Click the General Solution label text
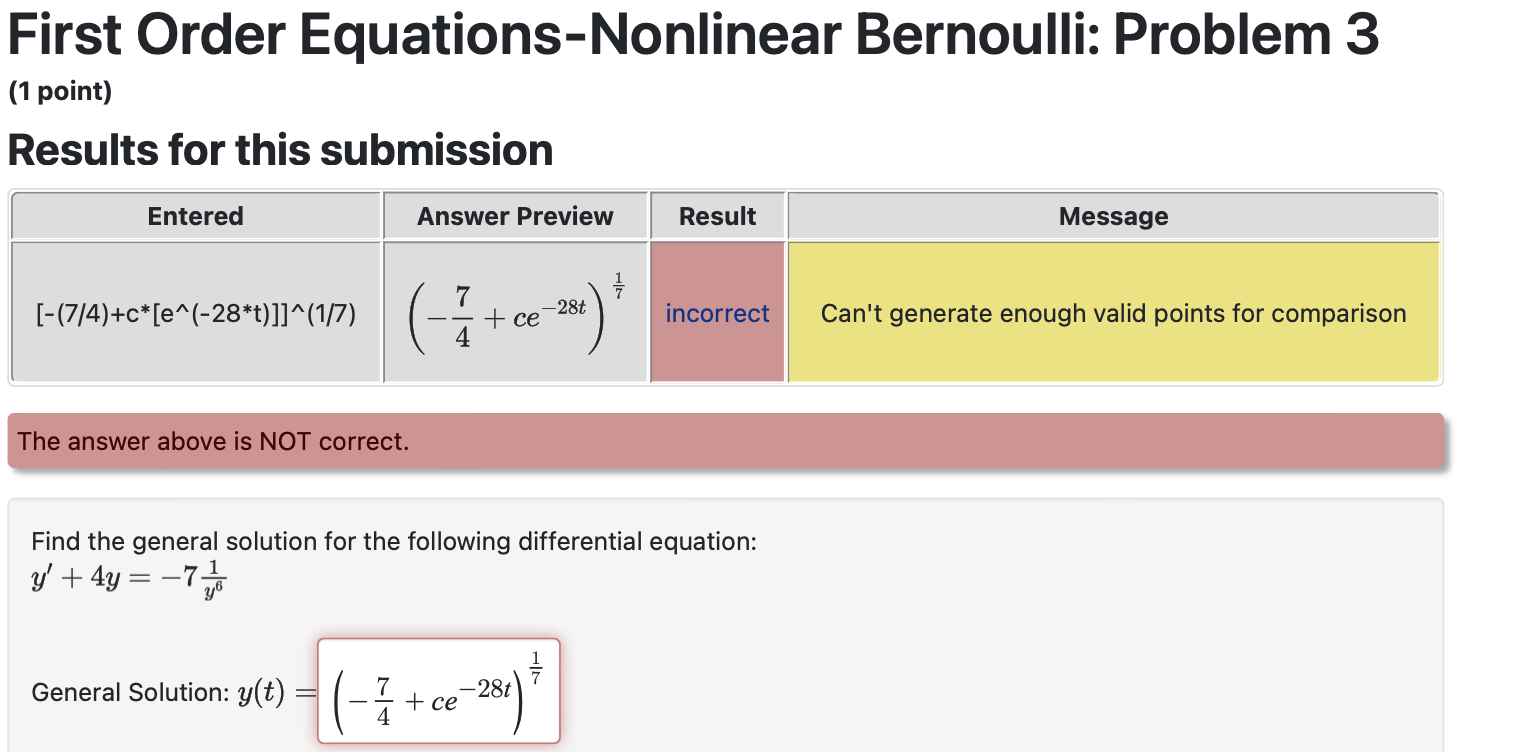The height and width of the screenshot is (752, 1516). point(130,691)
